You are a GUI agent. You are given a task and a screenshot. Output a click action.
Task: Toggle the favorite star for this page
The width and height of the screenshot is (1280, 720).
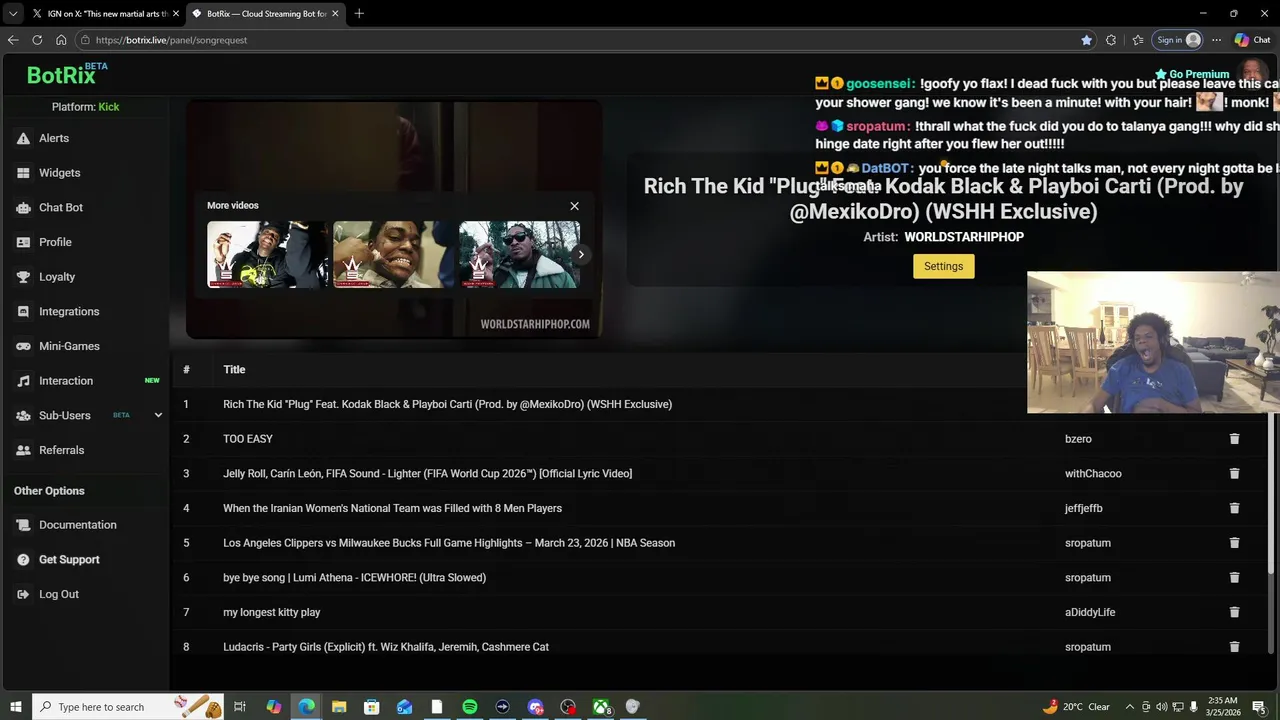point(1086,40)
